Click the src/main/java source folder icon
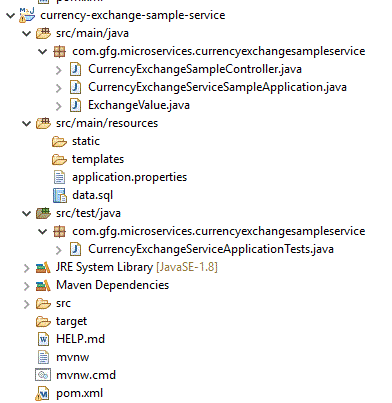This screenshot has width=392, height=403. click(43, 33)
